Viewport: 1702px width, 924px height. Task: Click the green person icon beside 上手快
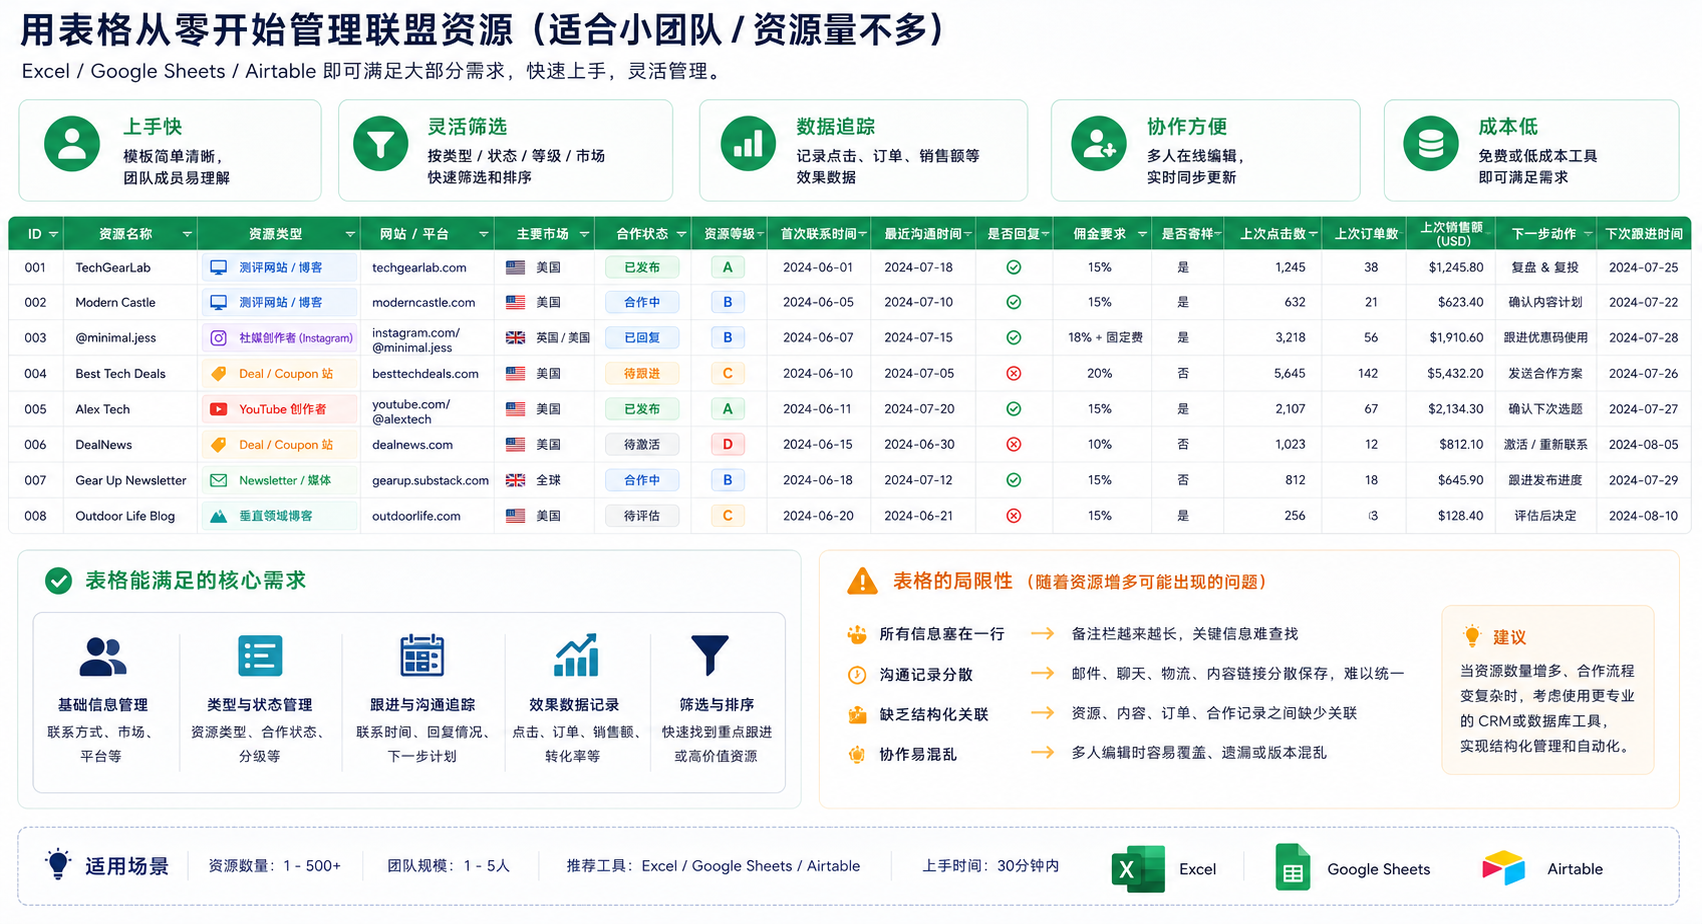[72, 144]
